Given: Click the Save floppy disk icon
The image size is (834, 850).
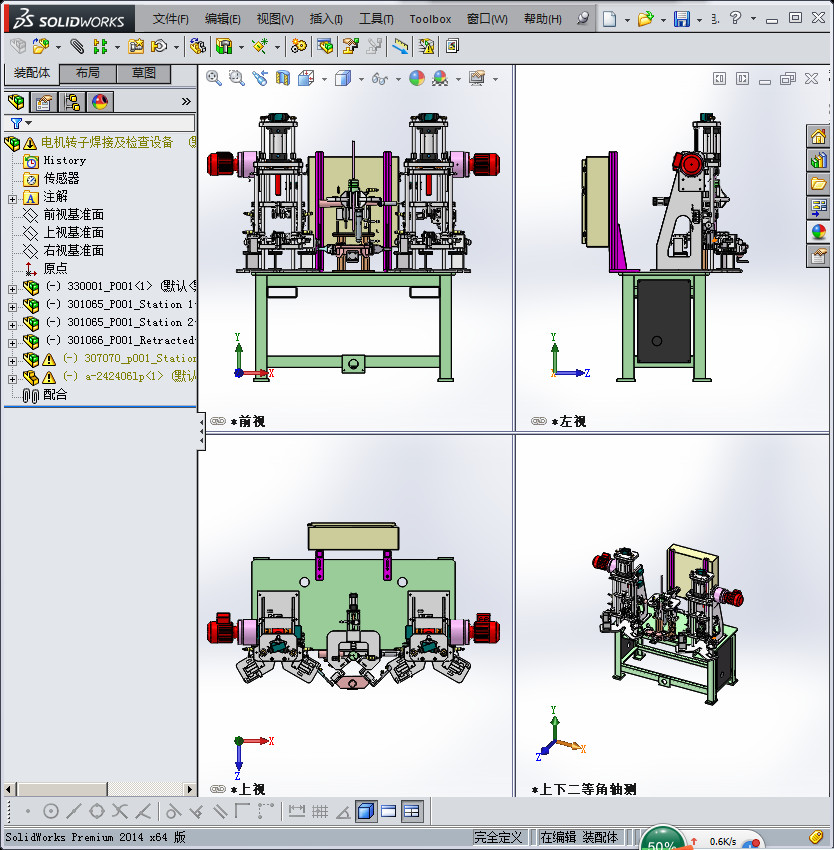Looking at the screenshot, I should (x=681, y=19).
